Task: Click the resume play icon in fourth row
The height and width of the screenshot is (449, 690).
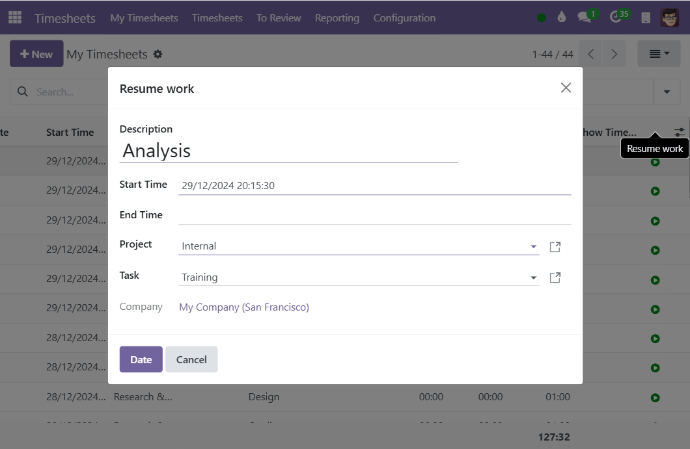Action: coord(655,250)
